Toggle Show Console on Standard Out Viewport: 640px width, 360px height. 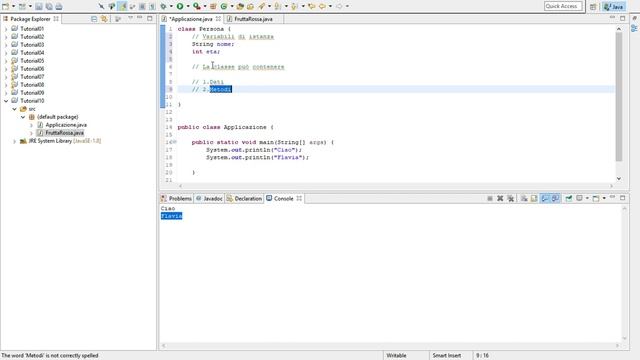coord(545,198)
